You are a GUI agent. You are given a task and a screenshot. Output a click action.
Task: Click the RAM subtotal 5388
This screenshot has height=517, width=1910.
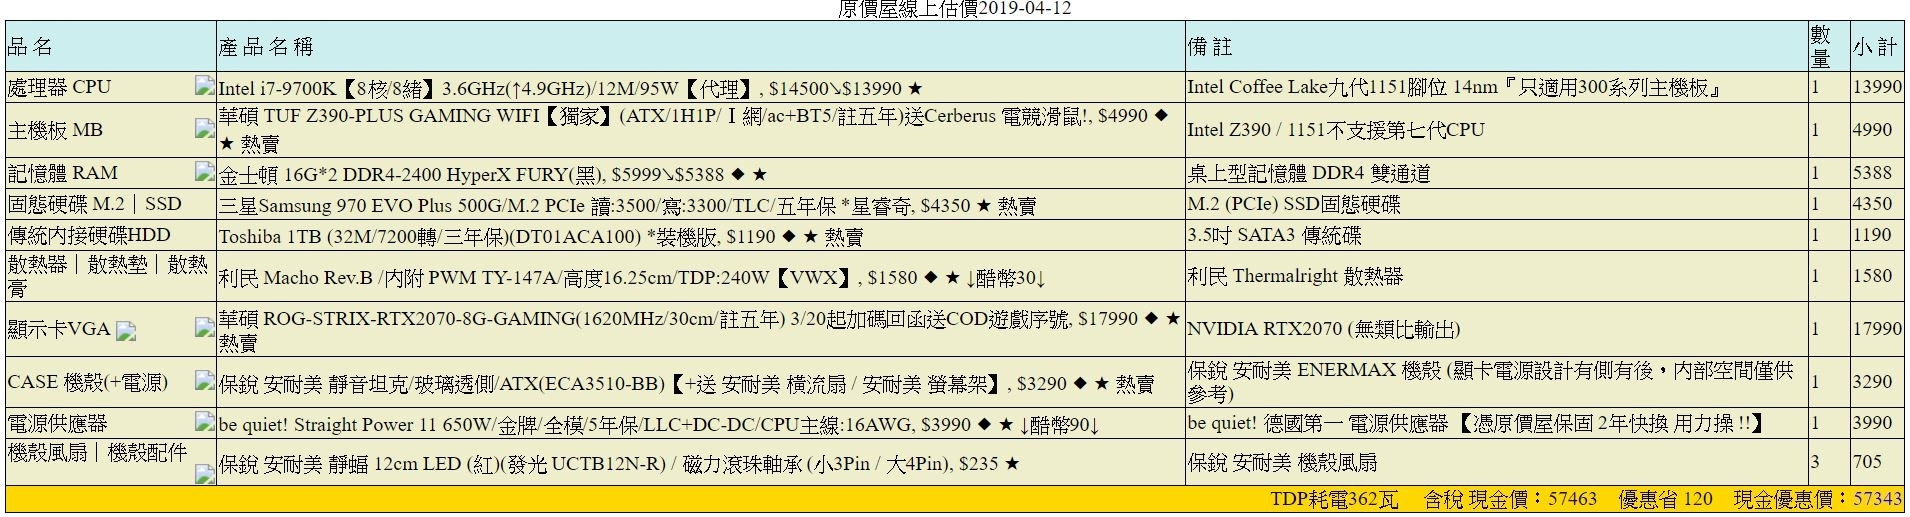[x=1872, y=173]
